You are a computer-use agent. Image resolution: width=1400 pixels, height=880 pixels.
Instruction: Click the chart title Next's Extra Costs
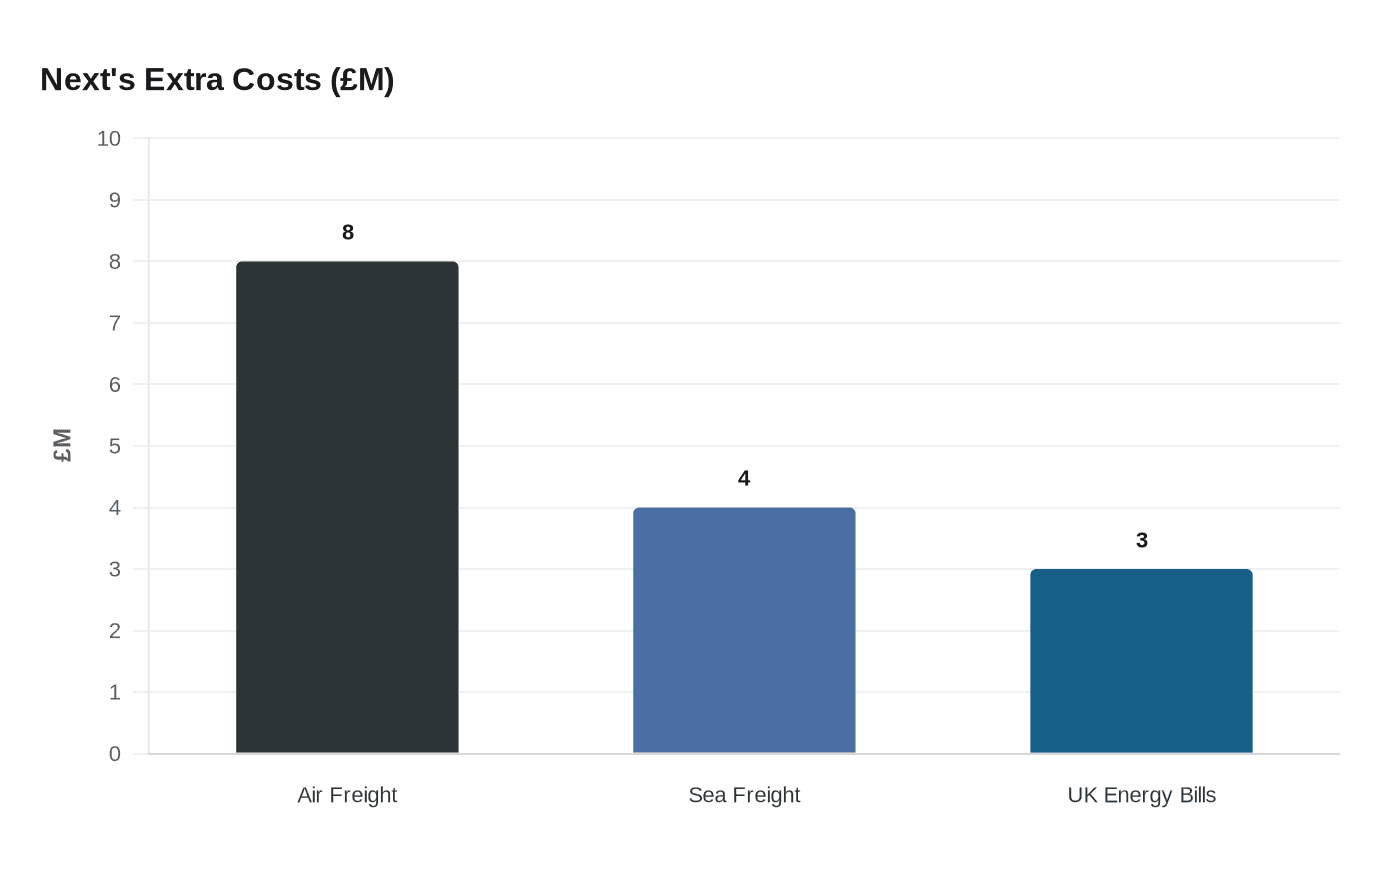coord(217,79)
